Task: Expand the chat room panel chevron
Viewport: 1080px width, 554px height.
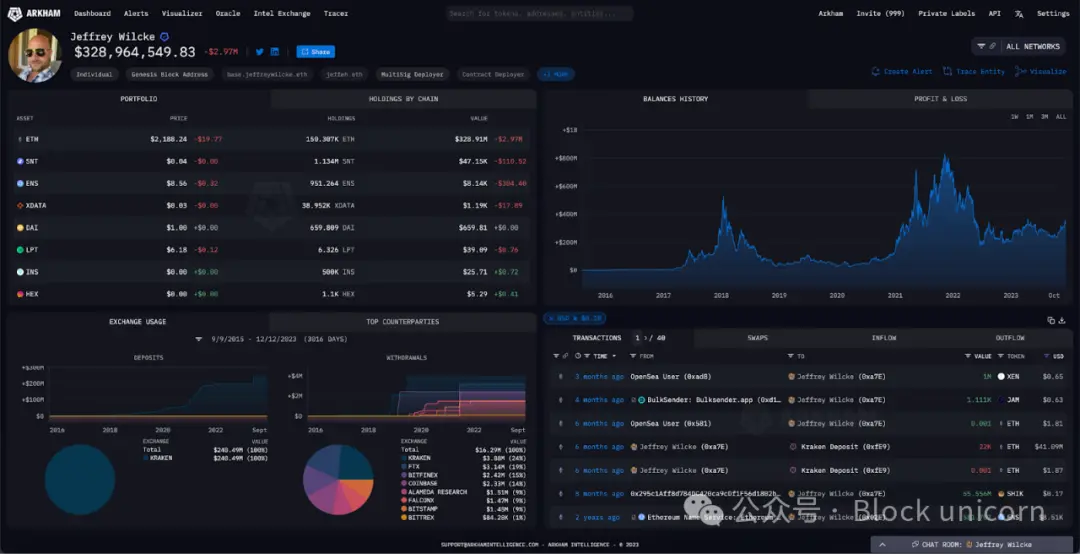Action: coord(881,545)
